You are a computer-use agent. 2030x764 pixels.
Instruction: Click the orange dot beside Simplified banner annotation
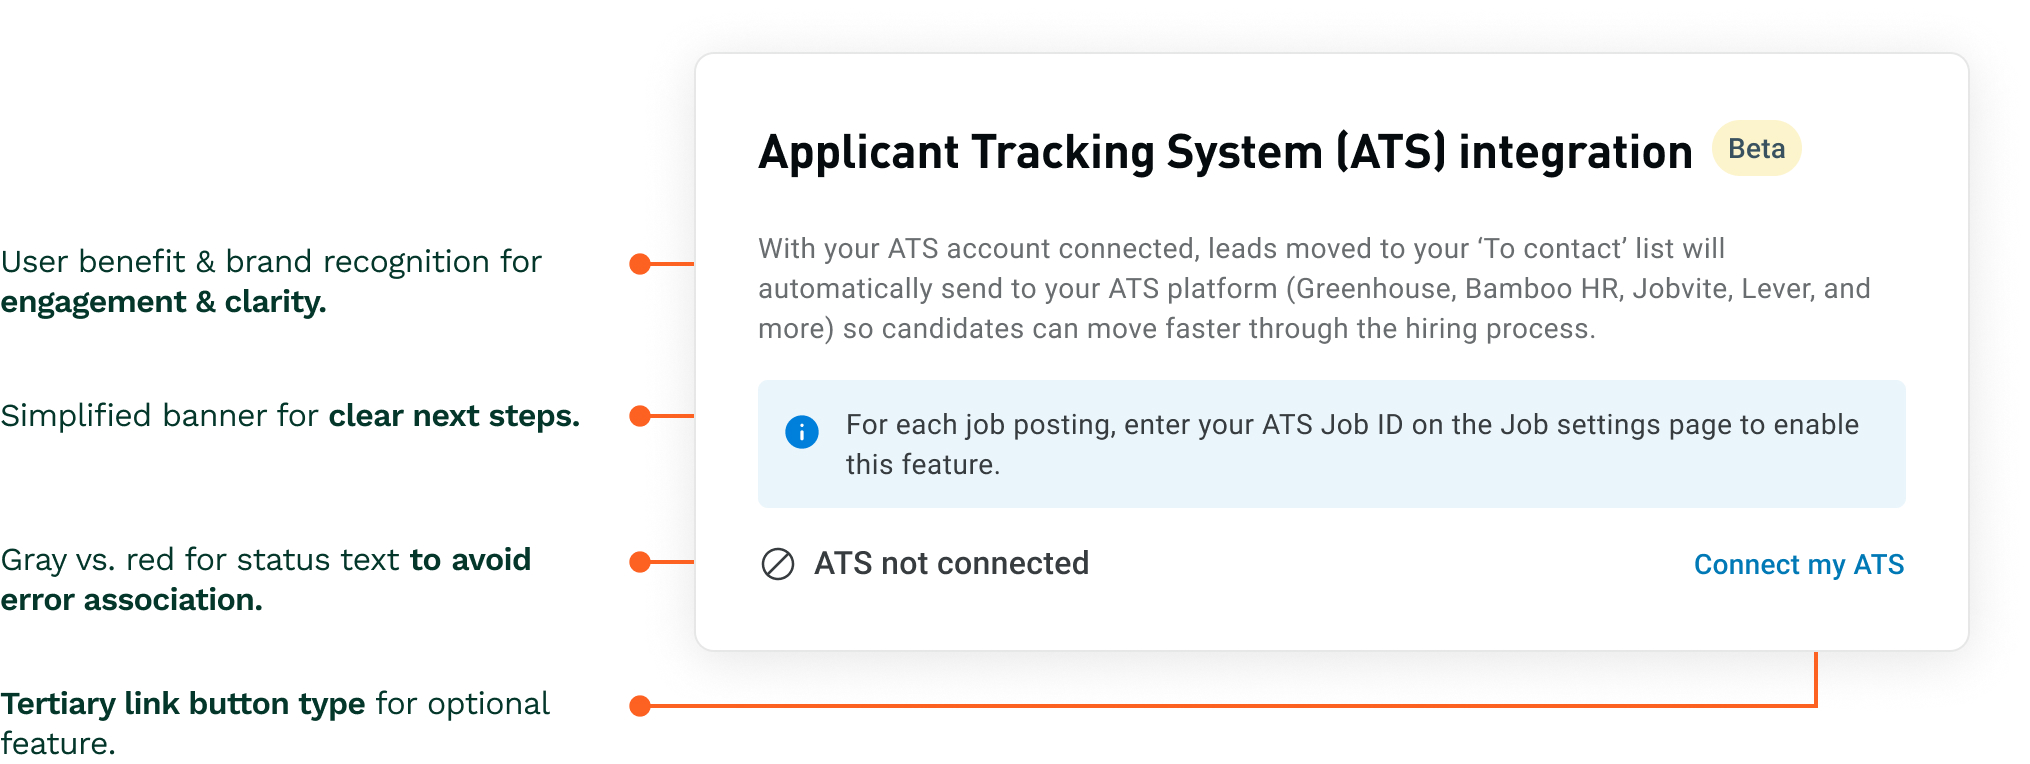tap(640, 416)
